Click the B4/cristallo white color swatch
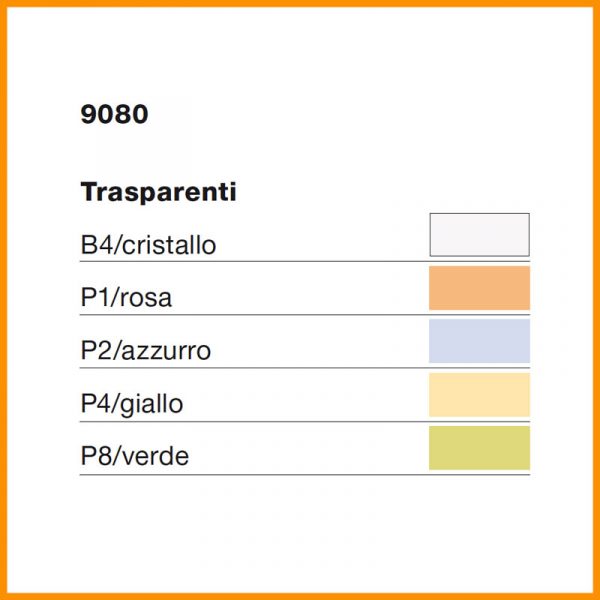This screenshot has width=600, height=600. point(479,235)
